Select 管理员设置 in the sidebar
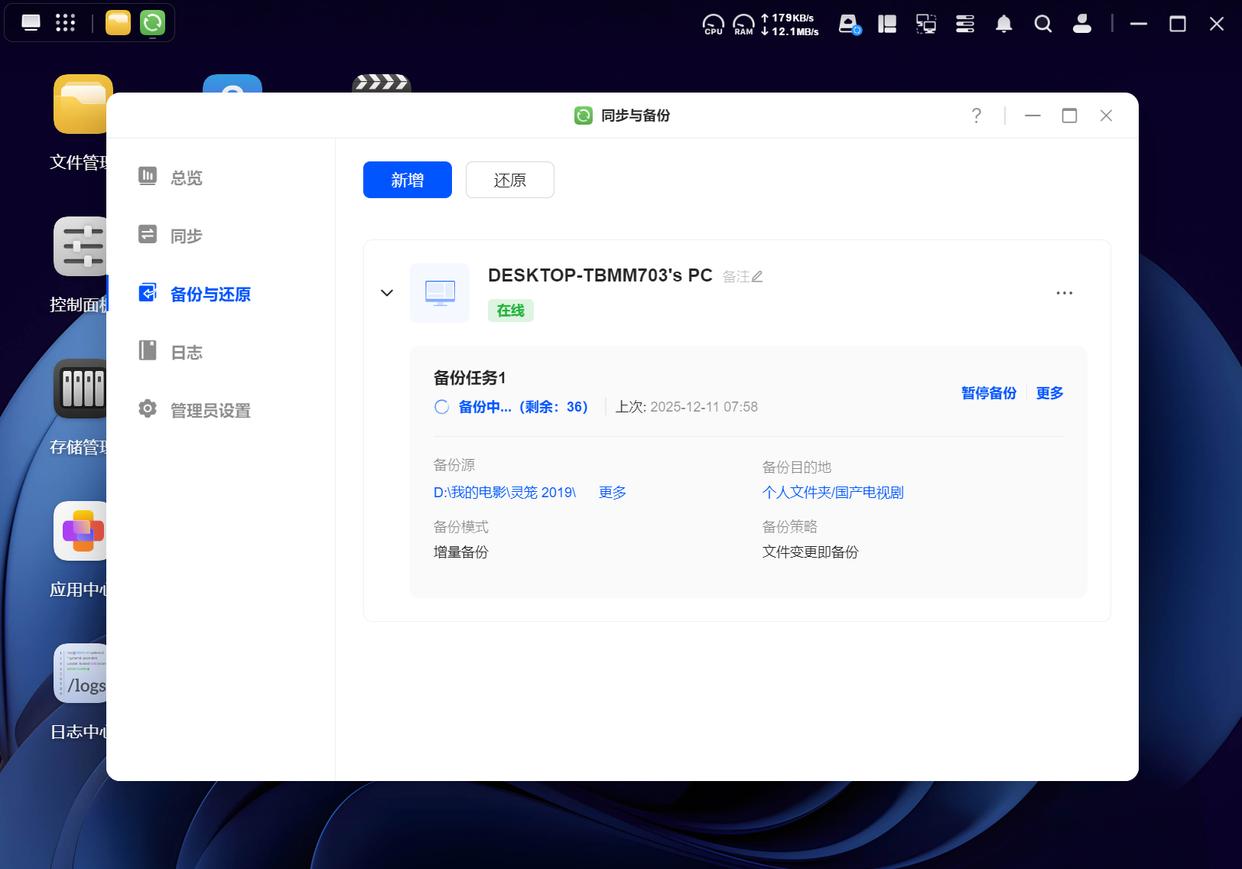1242x869 pixels. (210, 410)
